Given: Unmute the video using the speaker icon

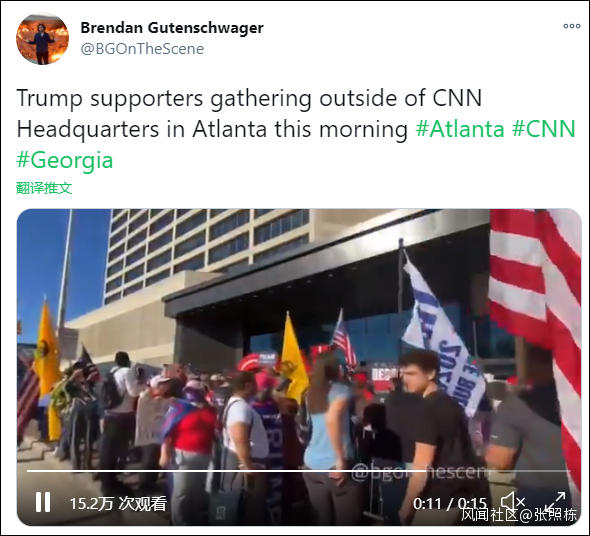Looking at the screenshot, I should (512, 502).
